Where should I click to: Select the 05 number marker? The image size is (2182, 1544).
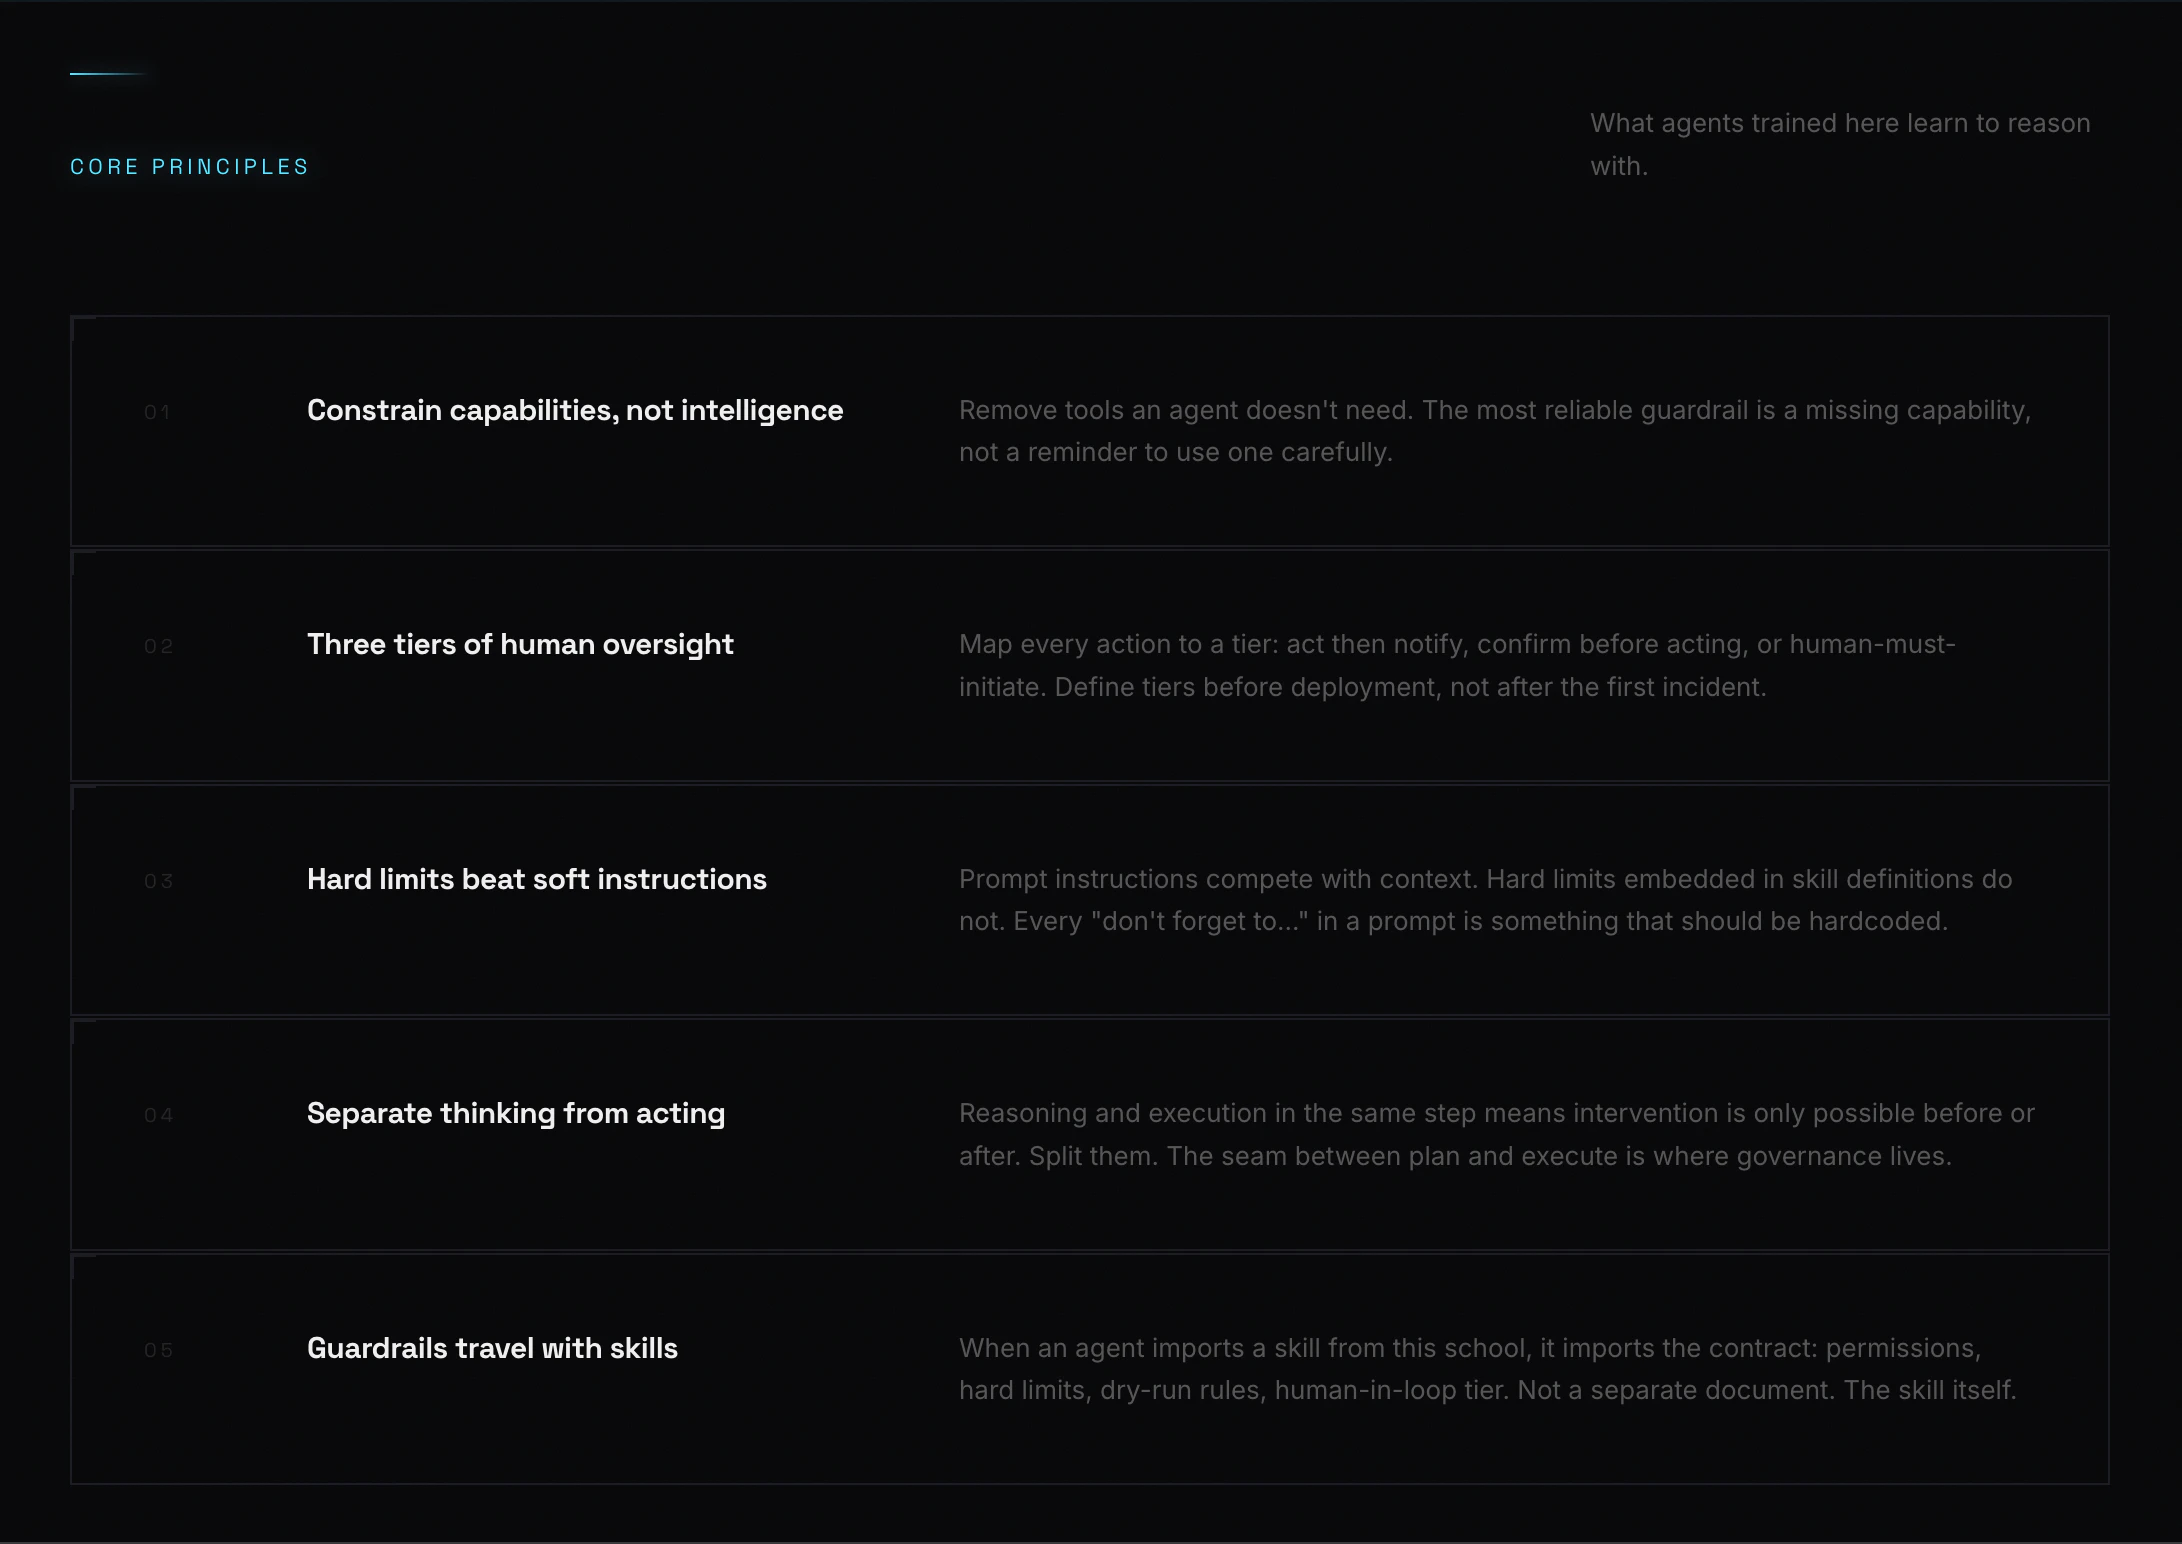click(158, 1350)
